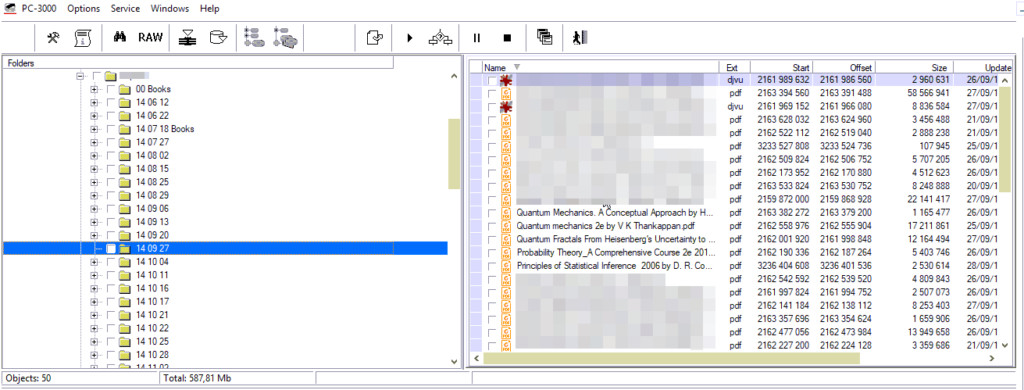This screenshot has height=390, width=1024.
Task: Expand the 14 07 18 Books folder
Action: 94,129
